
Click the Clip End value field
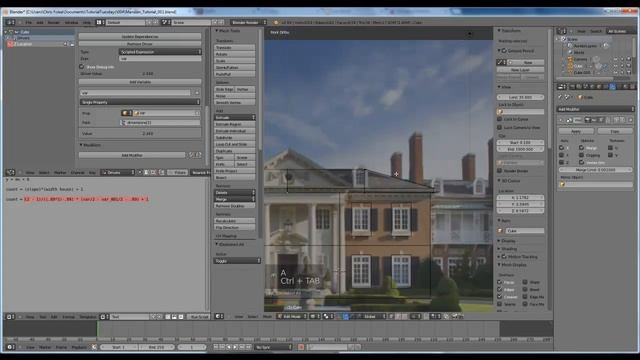(x=520, y=149)
